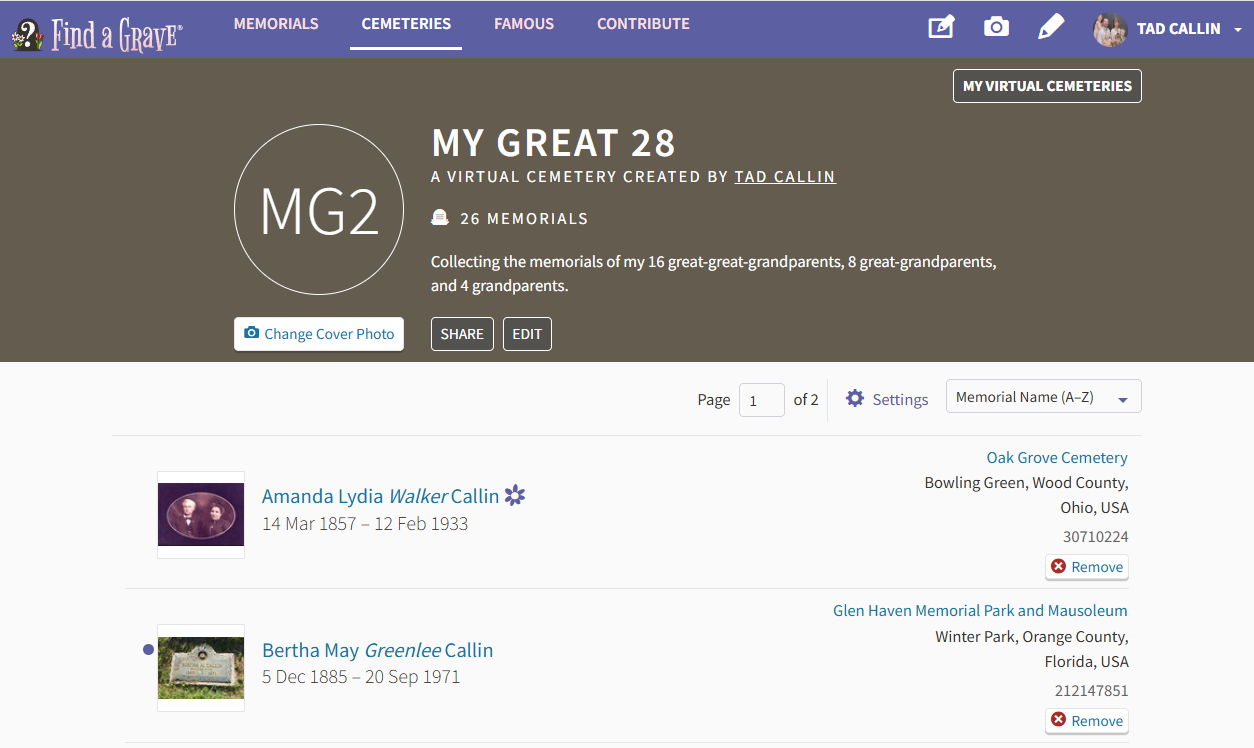
Task: Open Bertha May Greenlee Callin gravestone thumbnail
Action: pyautogui.click(x=201, y=668)
